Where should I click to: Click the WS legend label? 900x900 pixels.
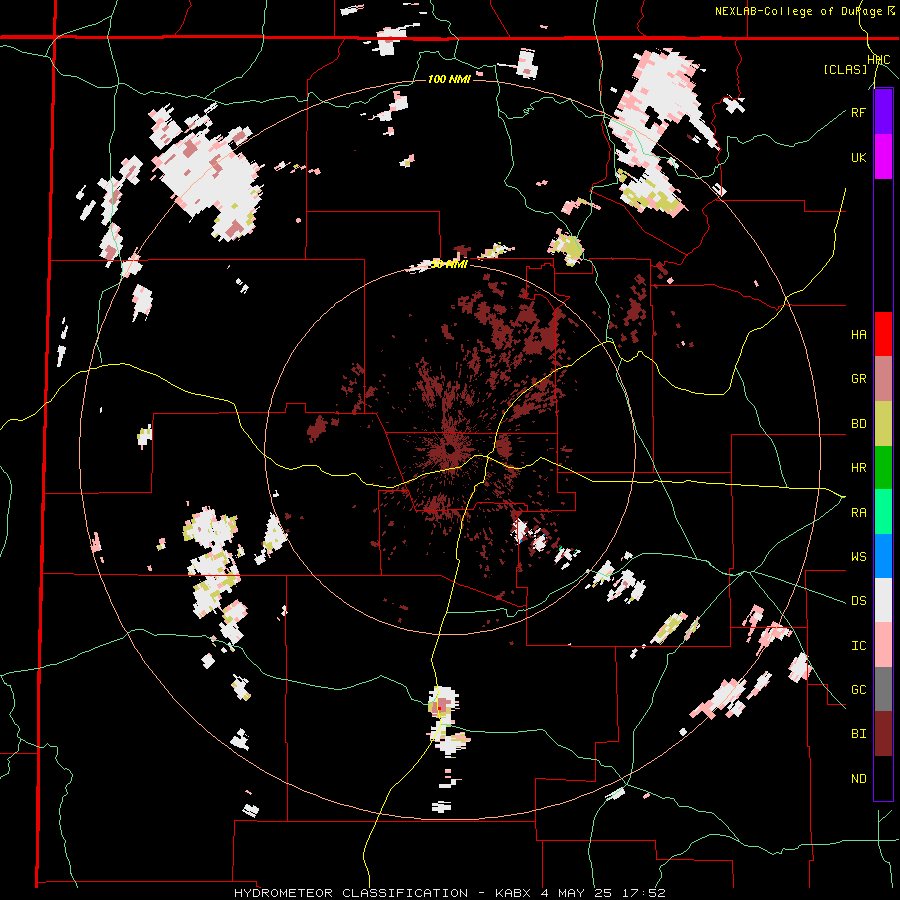tap(858, 557)
